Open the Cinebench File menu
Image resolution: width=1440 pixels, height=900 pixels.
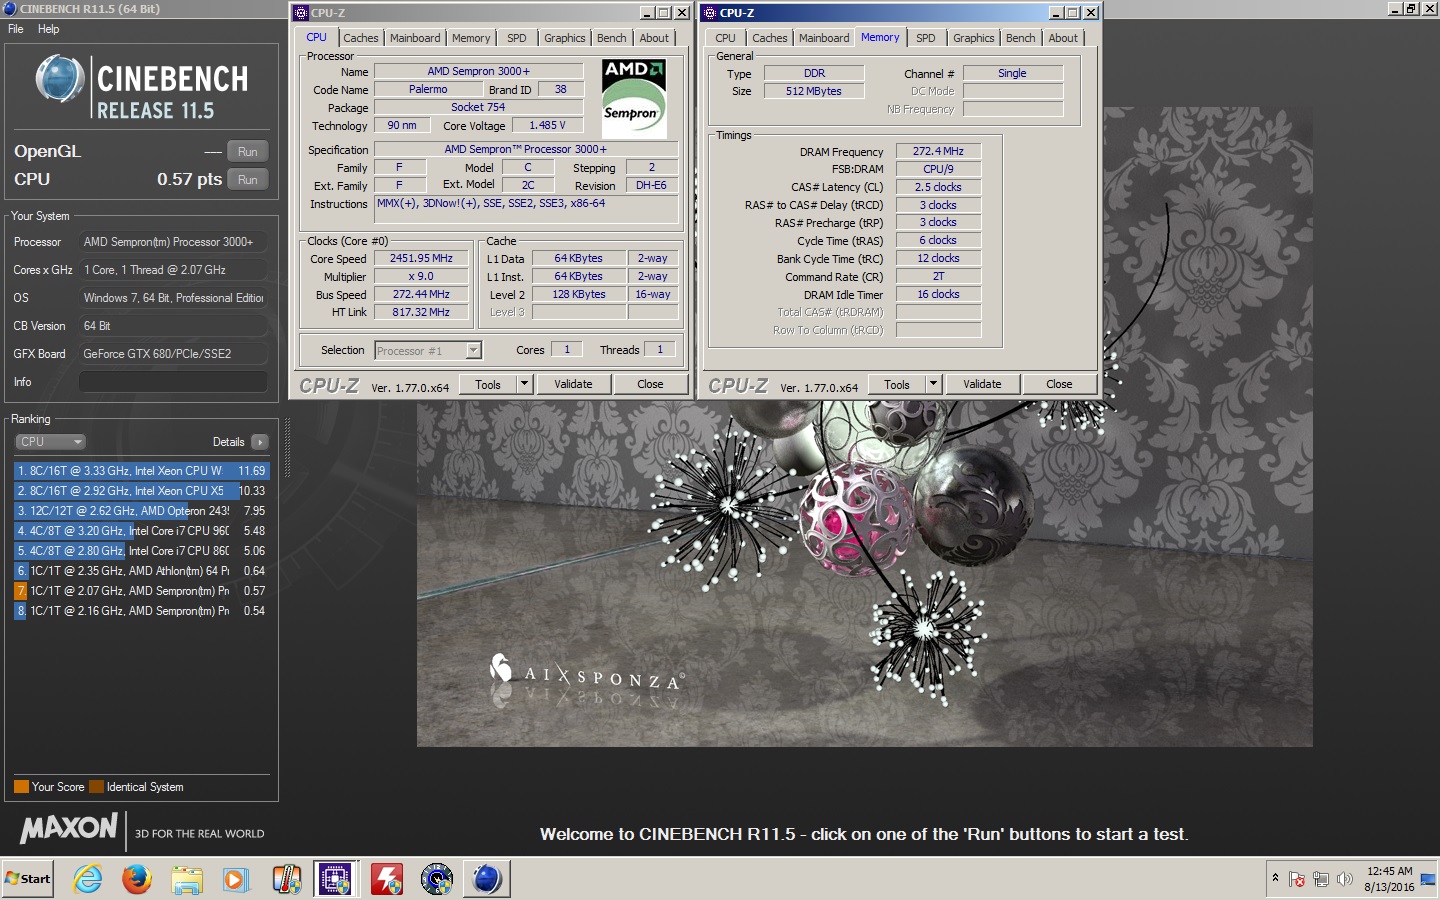(x=16, y=29)
